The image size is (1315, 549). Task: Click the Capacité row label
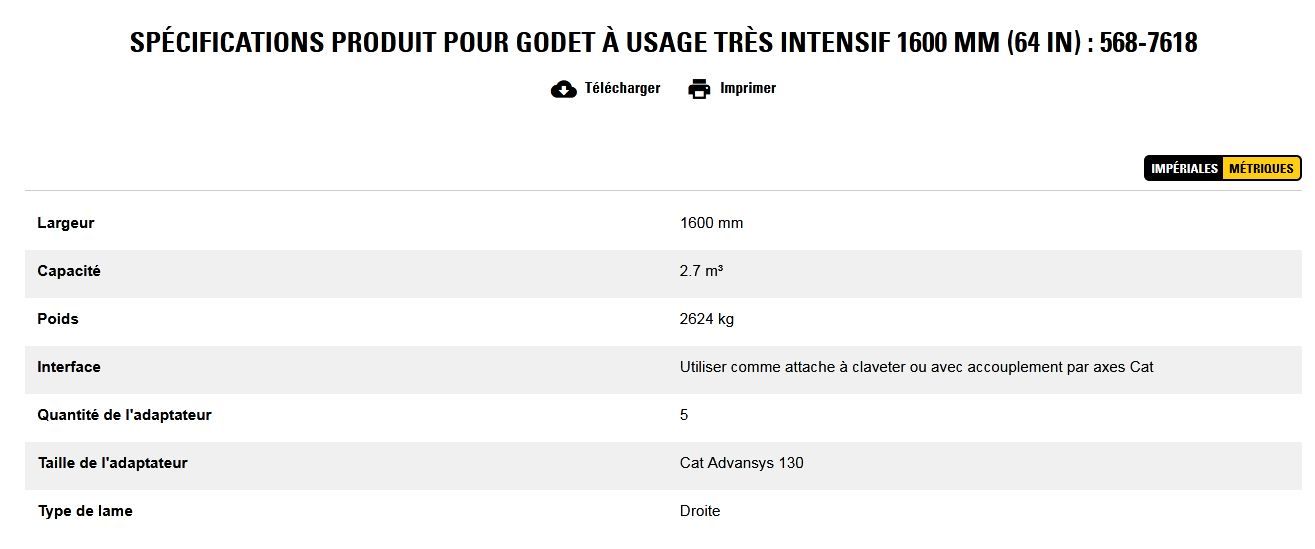[x=69, y=271]
